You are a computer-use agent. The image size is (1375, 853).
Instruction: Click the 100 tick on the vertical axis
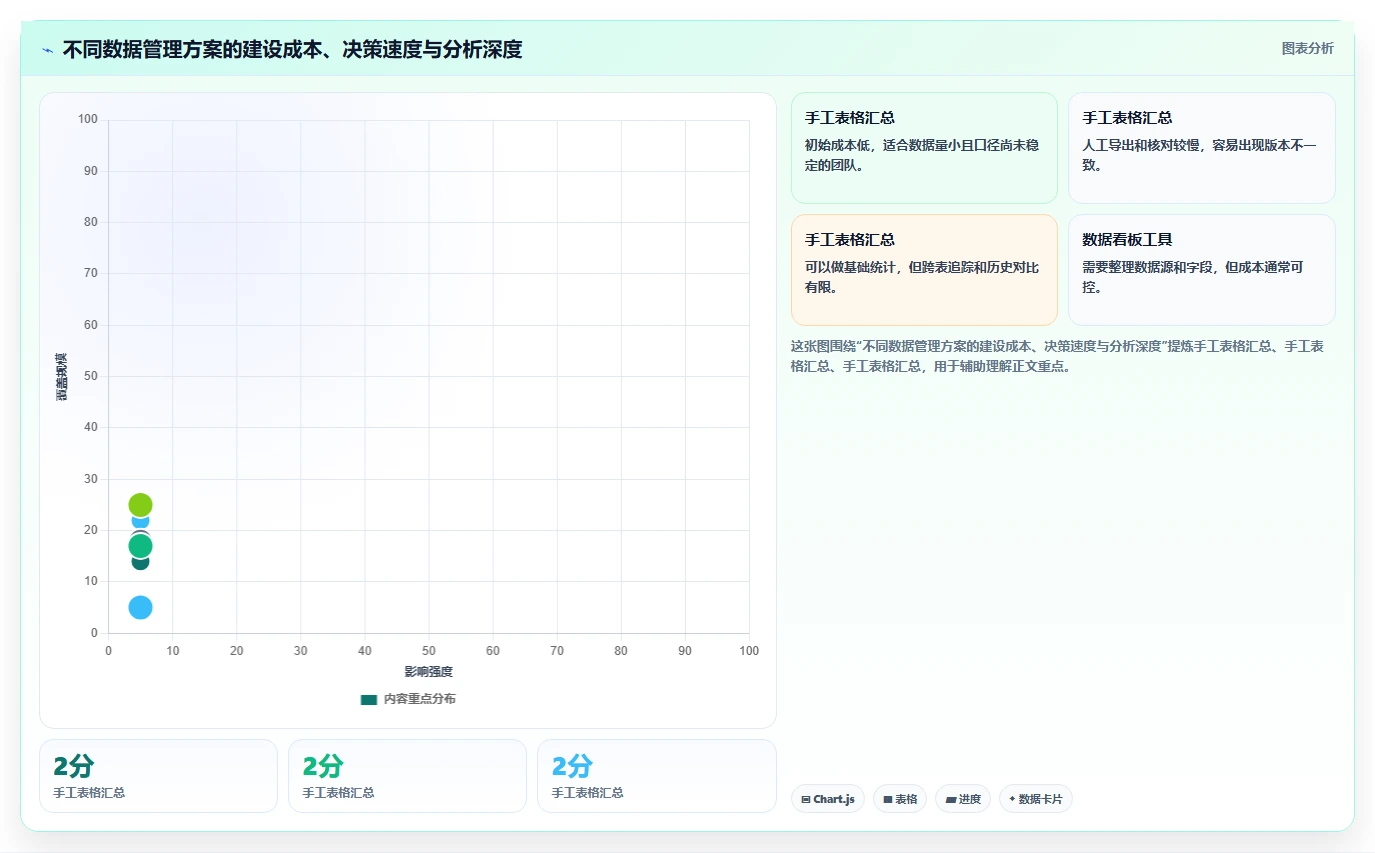click(x=87, y=120)
